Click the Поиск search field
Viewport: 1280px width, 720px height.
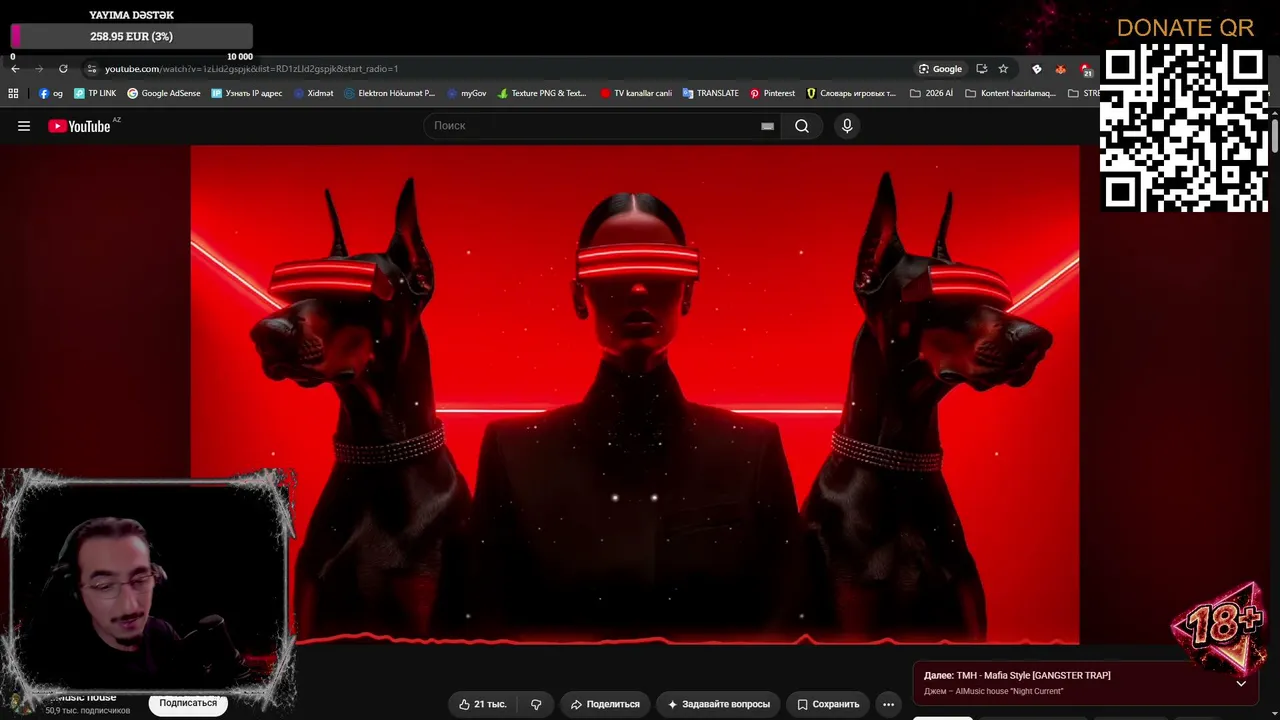595,126
